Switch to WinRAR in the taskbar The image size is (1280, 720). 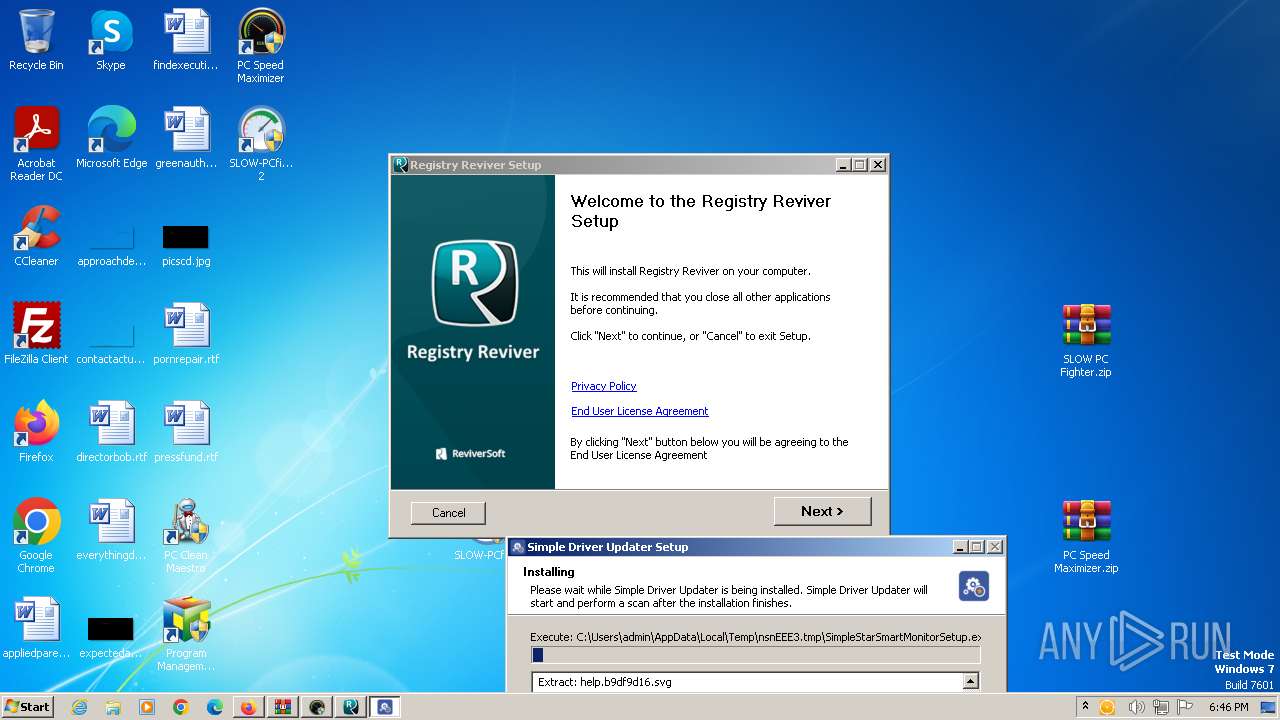(282, 707)
